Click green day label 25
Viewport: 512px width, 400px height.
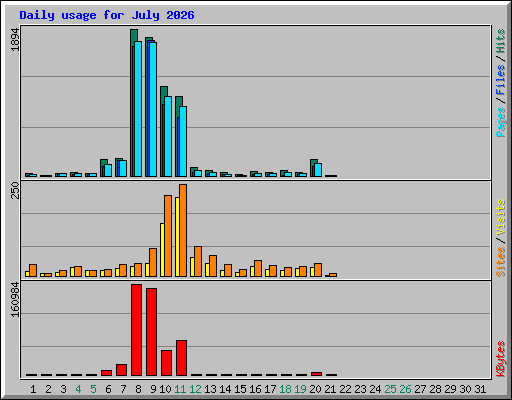coord(390,389)
